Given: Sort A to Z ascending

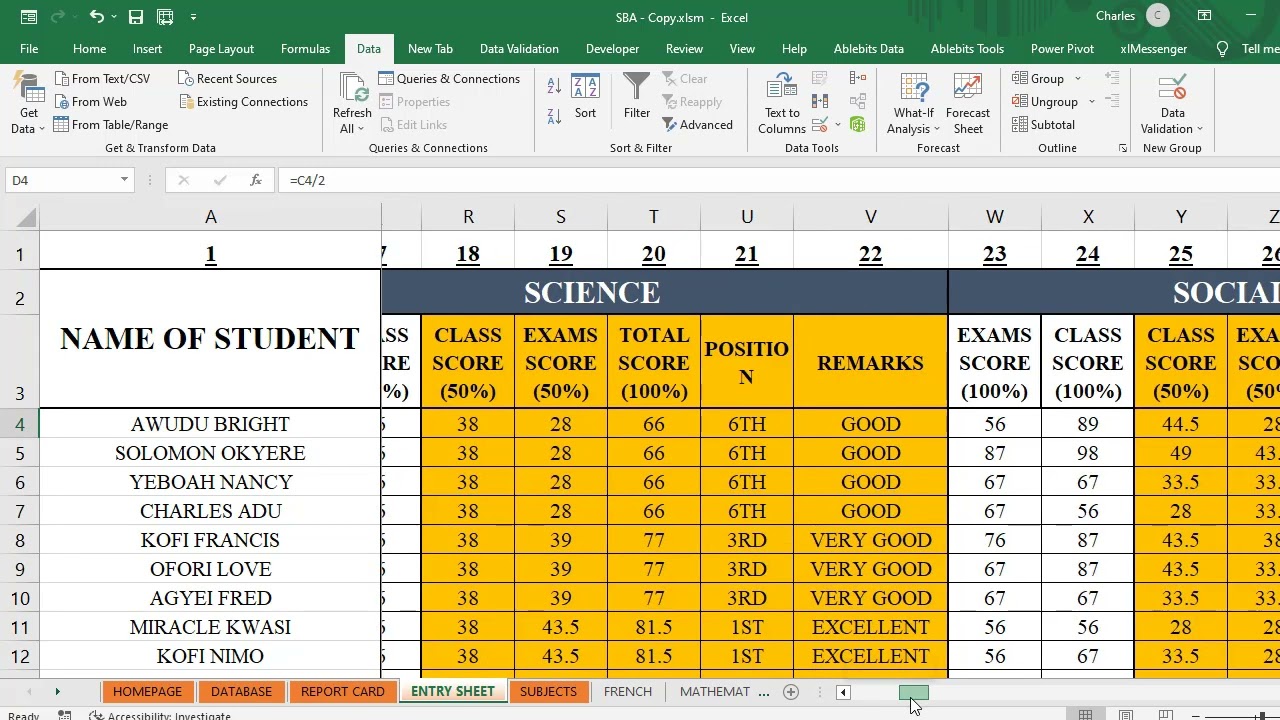Looking at the screenshot, I should [554, 87].
